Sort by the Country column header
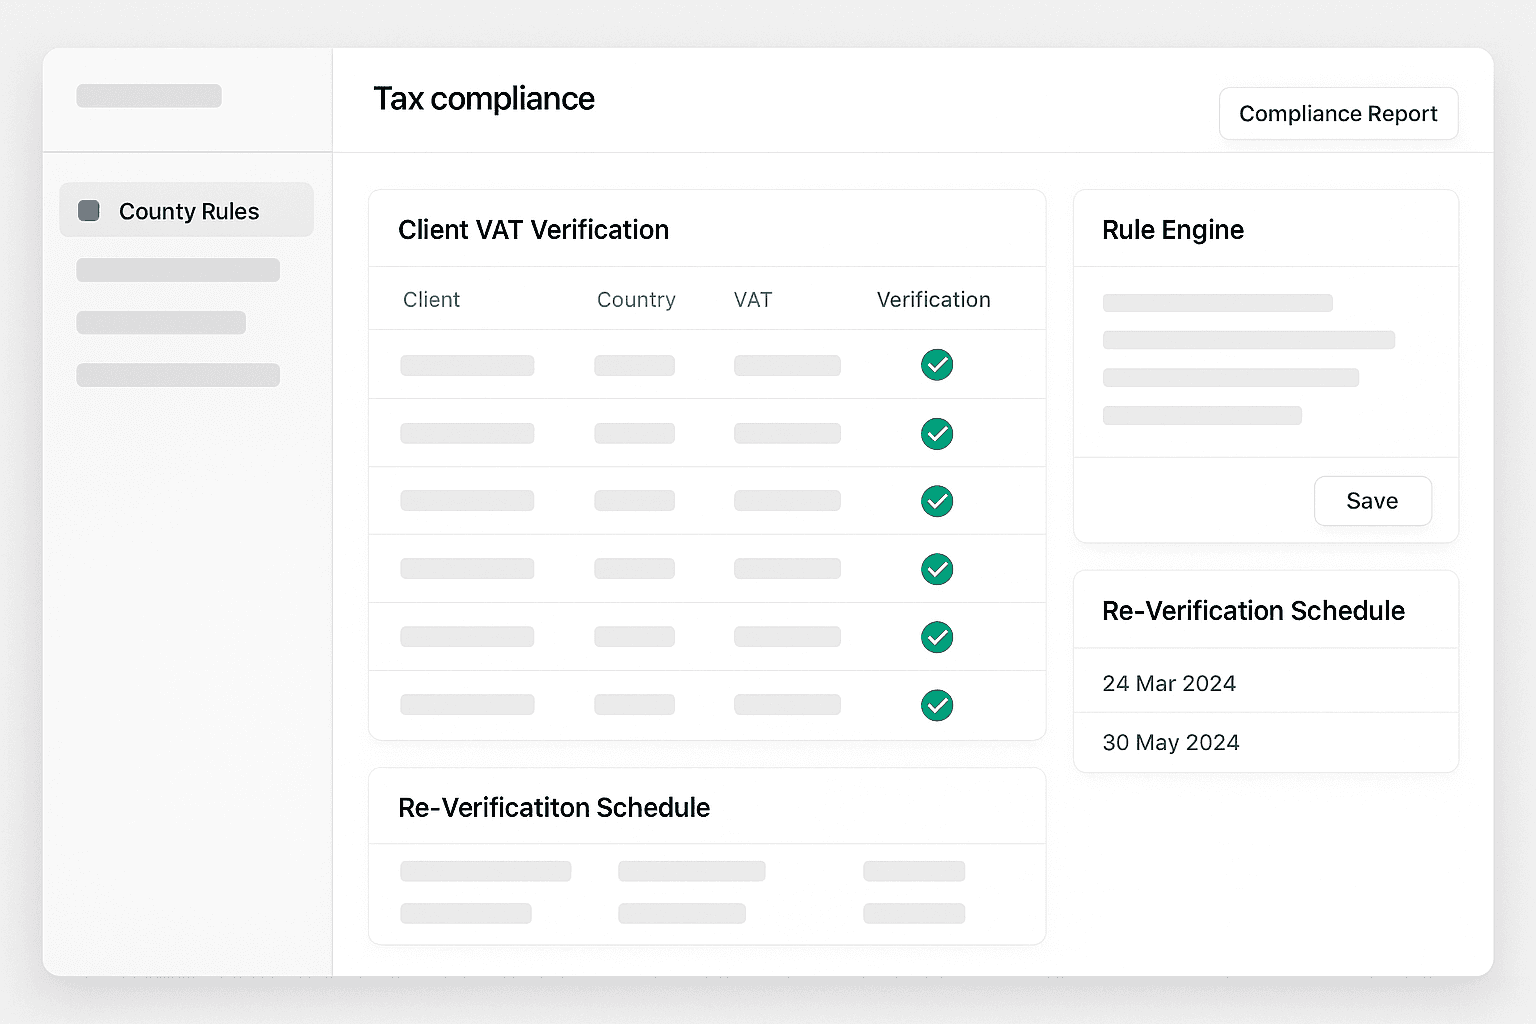 (x=636, y=299)
